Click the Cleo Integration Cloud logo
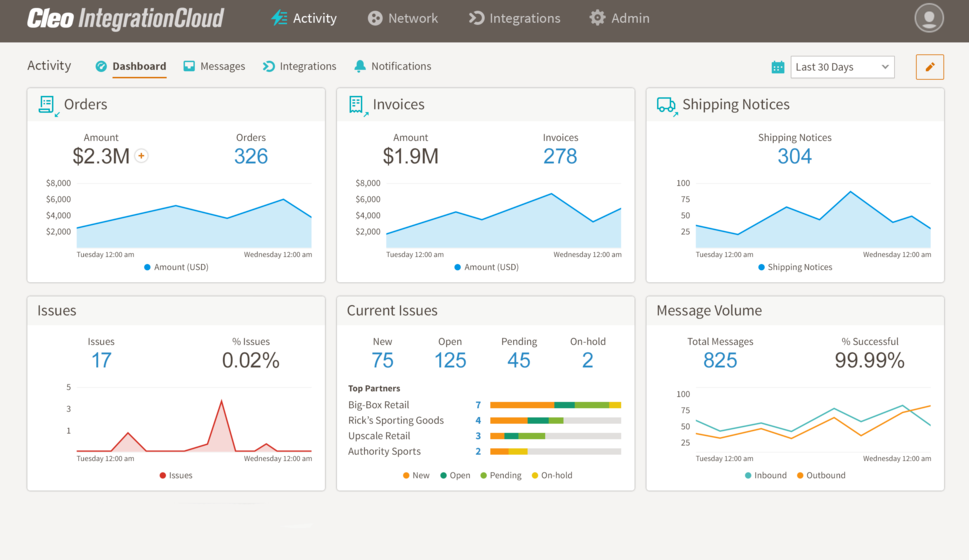Image resolution: width=969 pixels, height=560 pixels. pyautogui.click(x=126, y=18)
